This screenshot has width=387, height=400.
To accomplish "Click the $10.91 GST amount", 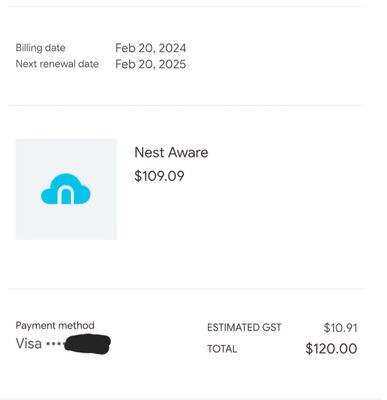I will pyautogui.click(x=340, y=328).
